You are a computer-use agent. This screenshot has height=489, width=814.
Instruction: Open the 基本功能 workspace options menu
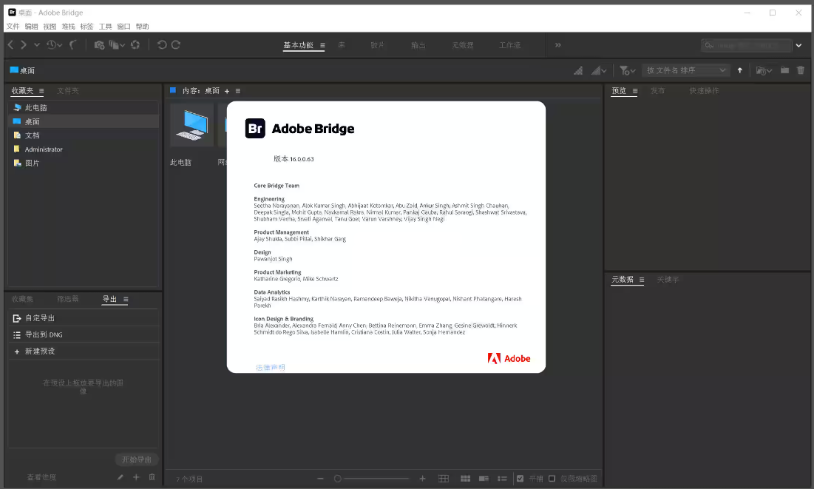(x=322, y=46)
